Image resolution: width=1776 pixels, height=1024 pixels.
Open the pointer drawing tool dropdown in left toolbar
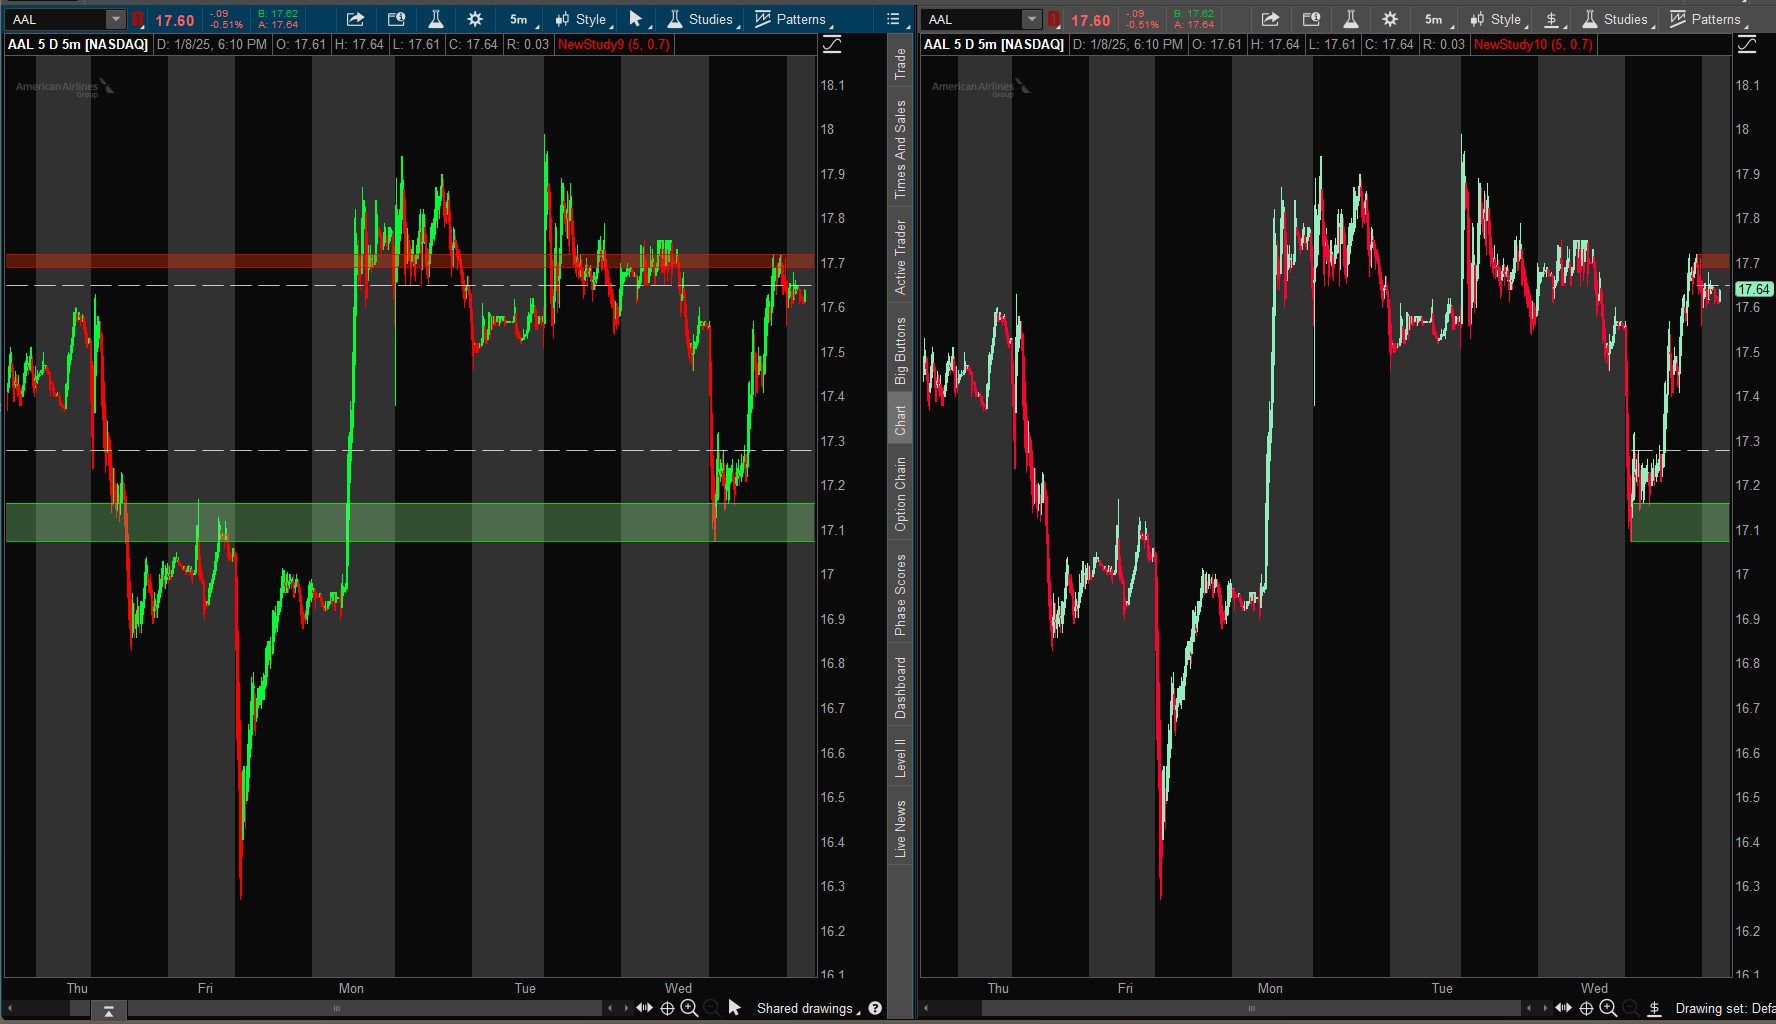[638, 19]
